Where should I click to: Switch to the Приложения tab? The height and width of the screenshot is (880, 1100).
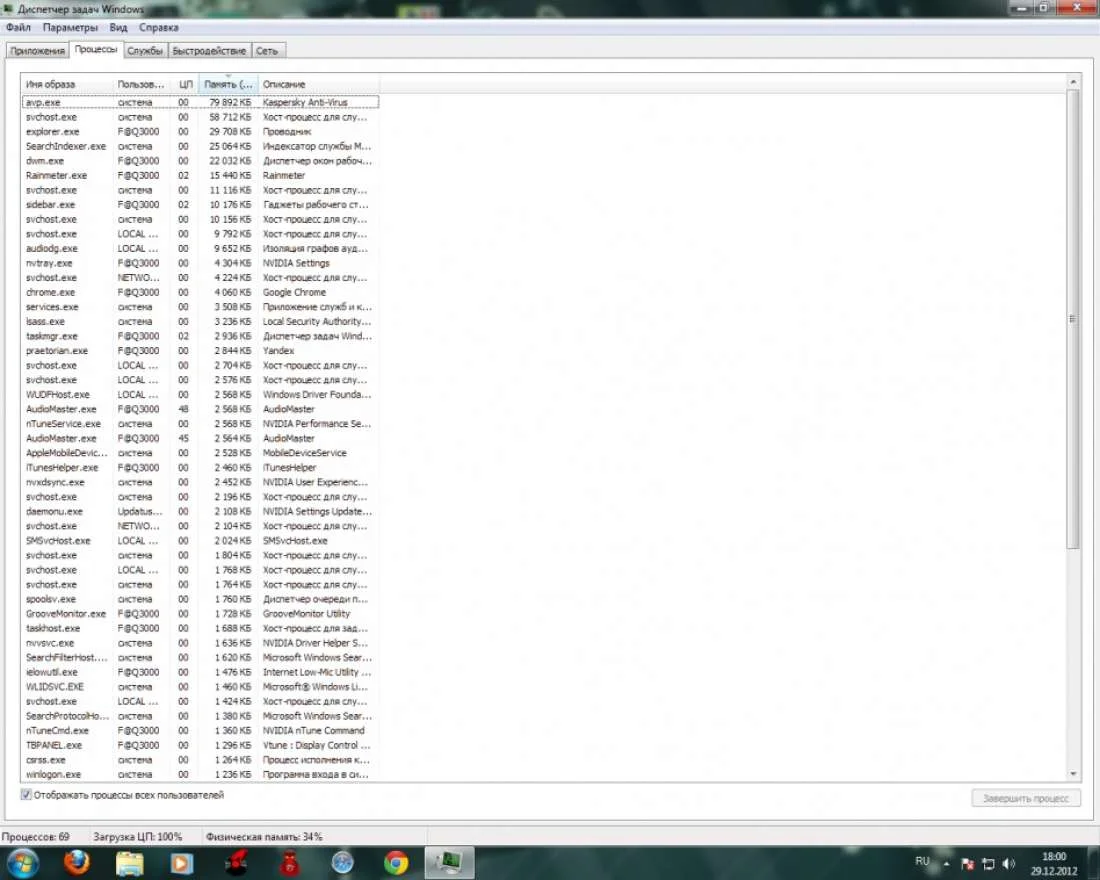(x=37, y=51)
